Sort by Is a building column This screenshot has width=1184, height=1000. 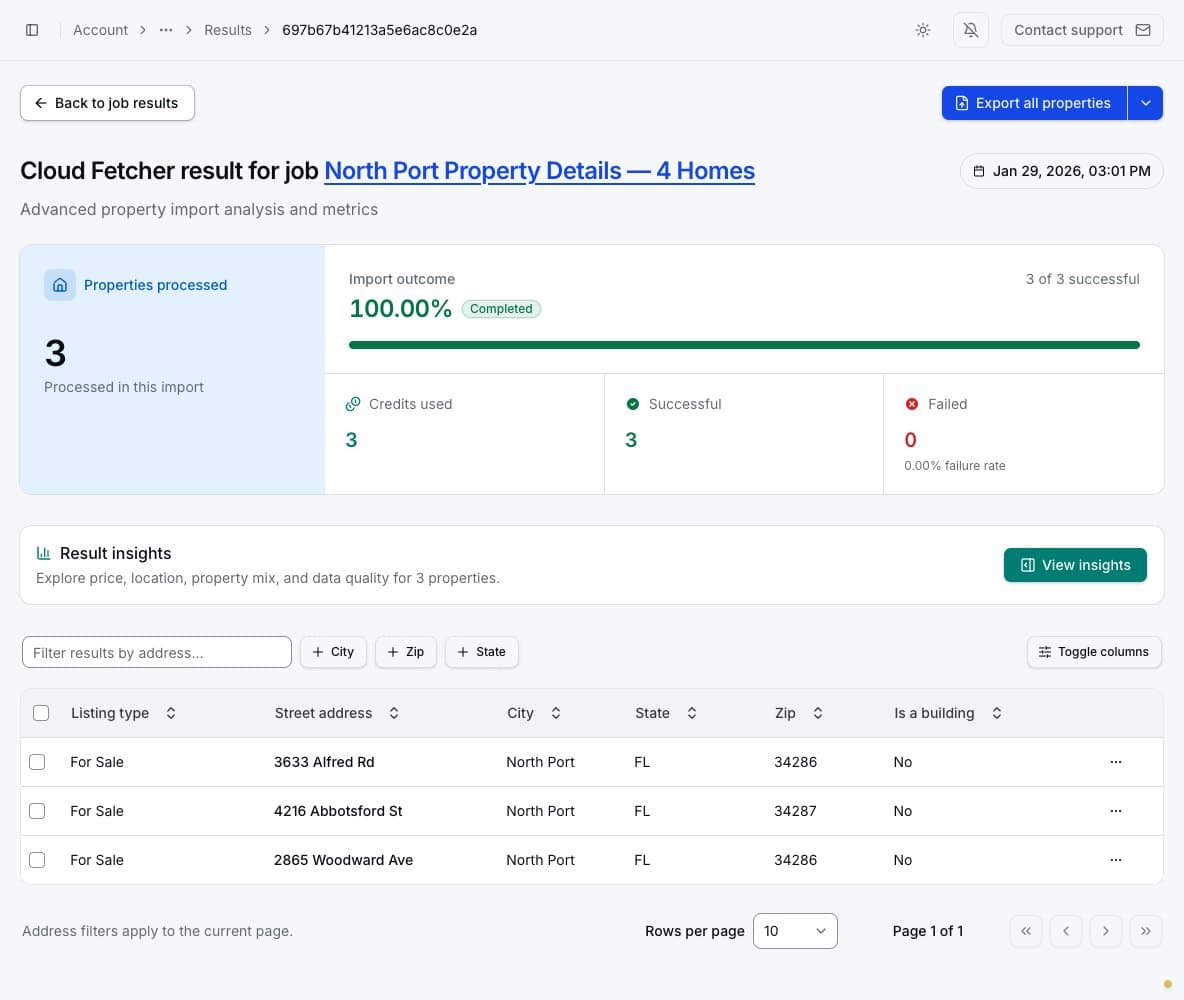click(948, 713)
